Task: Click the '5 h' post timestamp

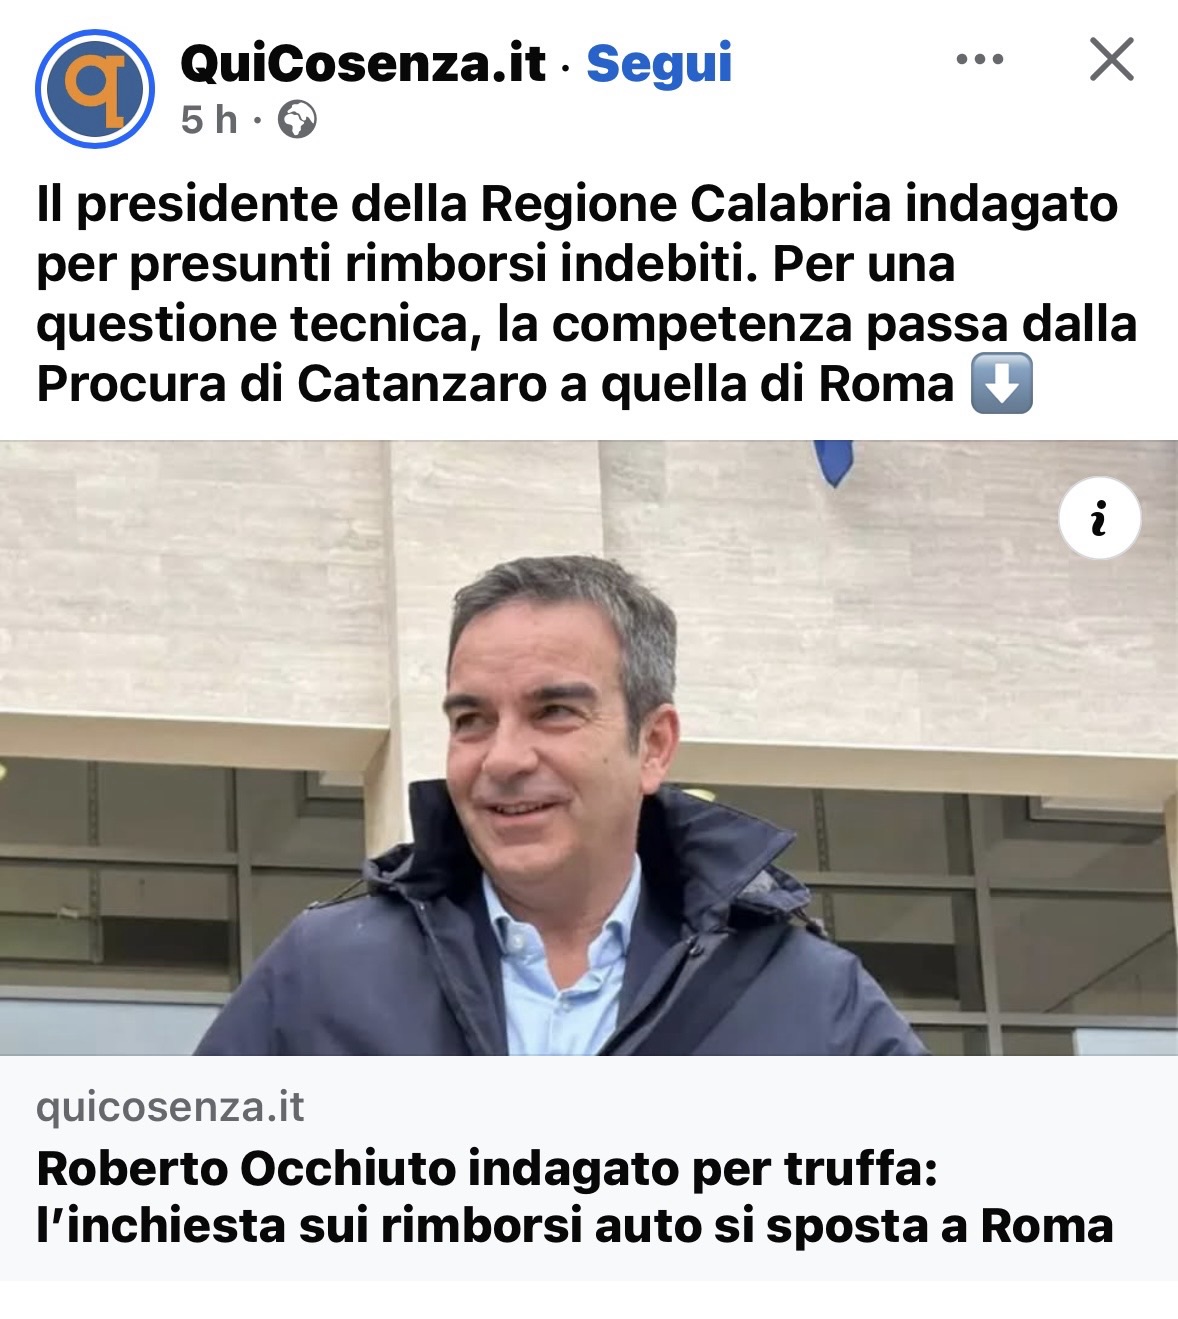Action: point(210,120)
